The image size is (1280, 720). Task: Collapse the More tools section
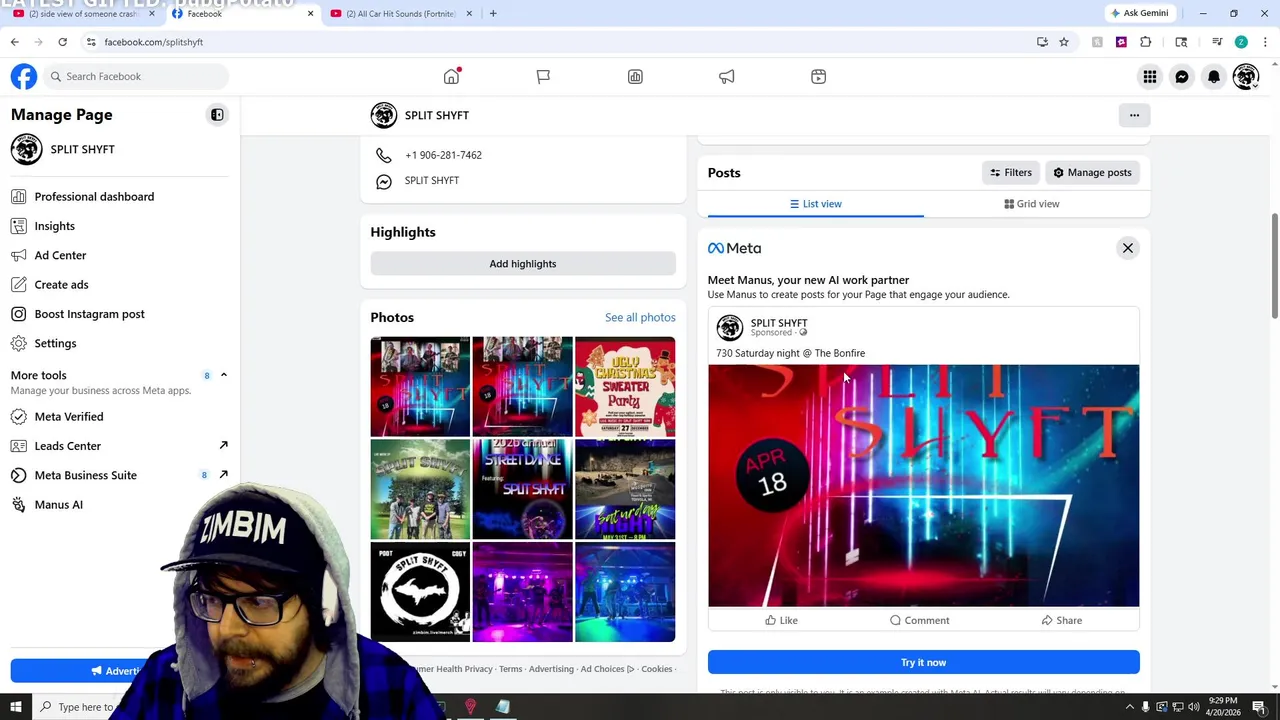[224, 375]
